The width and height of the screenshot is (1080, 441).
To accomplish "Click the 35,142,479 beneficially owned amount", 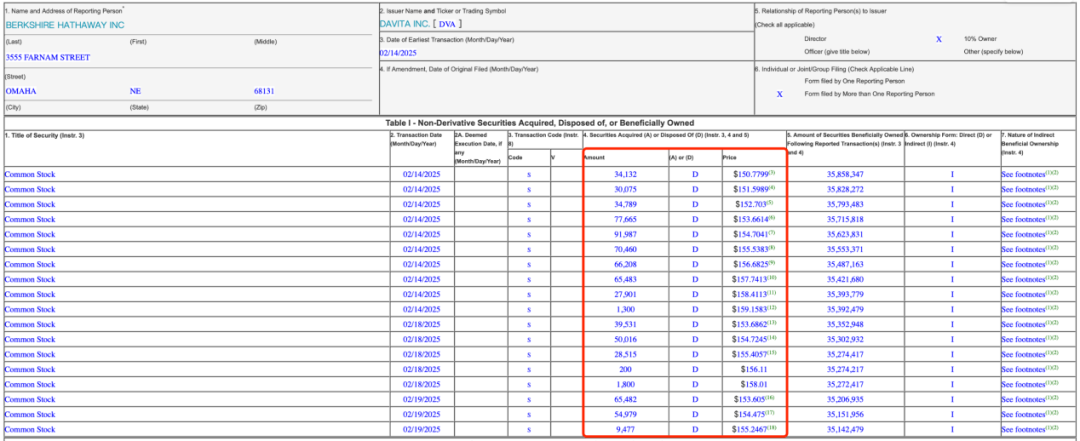I will [x=845, y=429].
